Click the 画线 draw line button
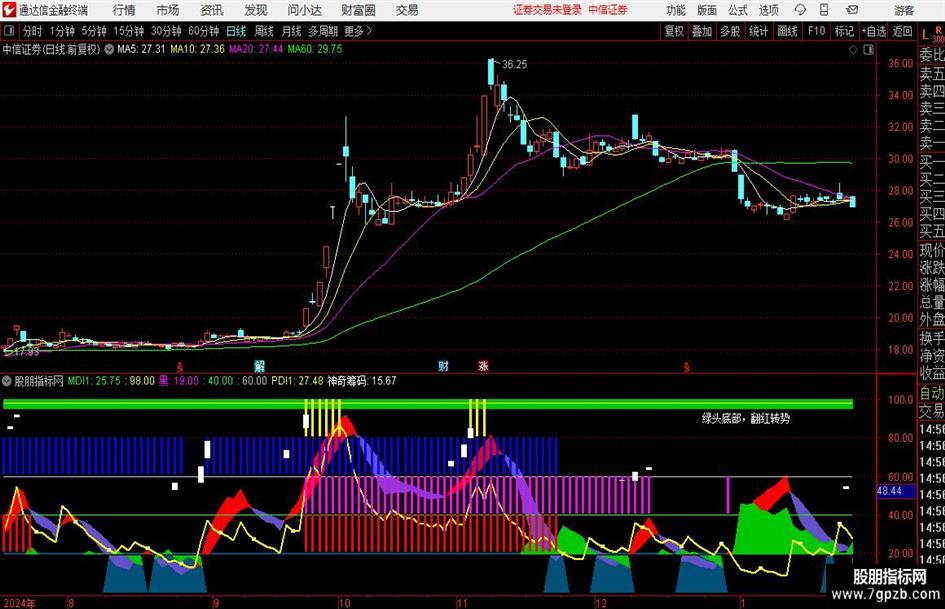This screenshot has height=609, width=945. (x=788, y=31)
